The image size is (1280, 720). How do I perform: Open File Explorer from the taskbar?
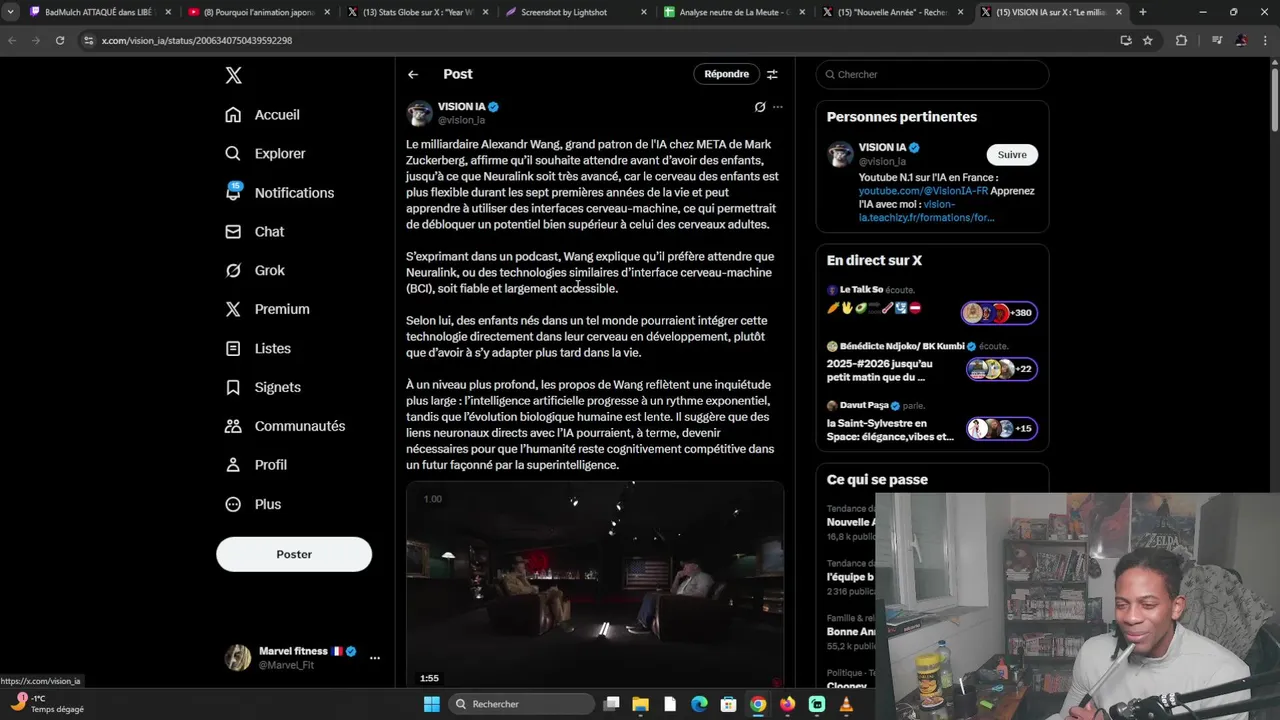tap(641, 704)
